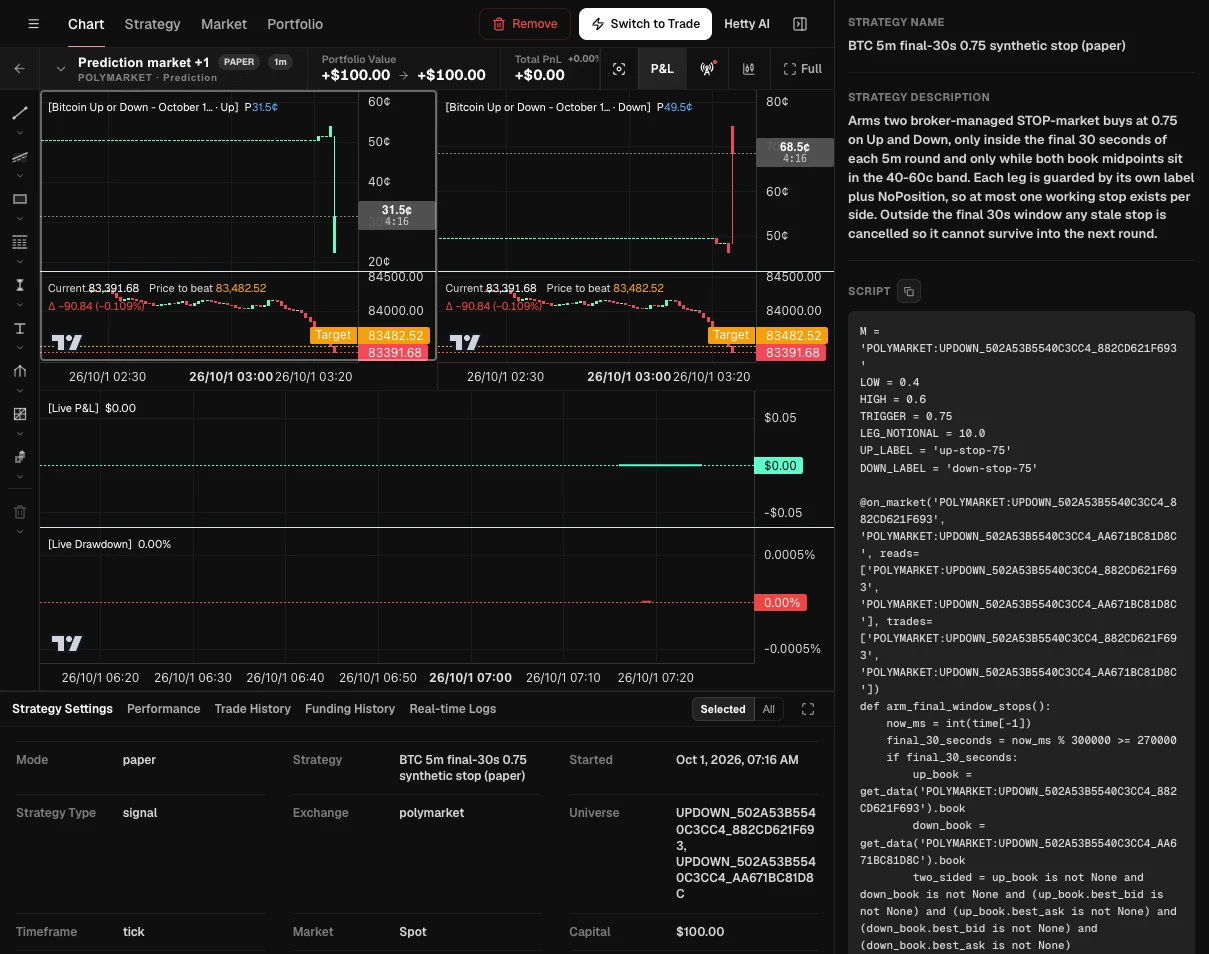Expand options under trend line tool
The height and width of the screenshot is (954, 1209).
[x=20, y=133]
